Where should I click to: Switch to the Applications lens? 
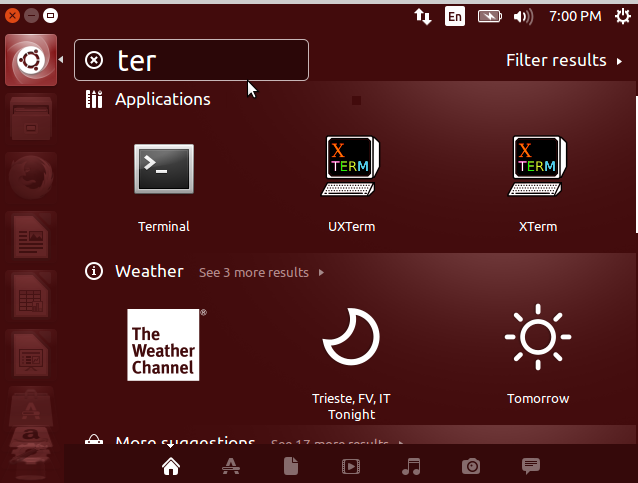pyautogui.click(x=231, y=466)
